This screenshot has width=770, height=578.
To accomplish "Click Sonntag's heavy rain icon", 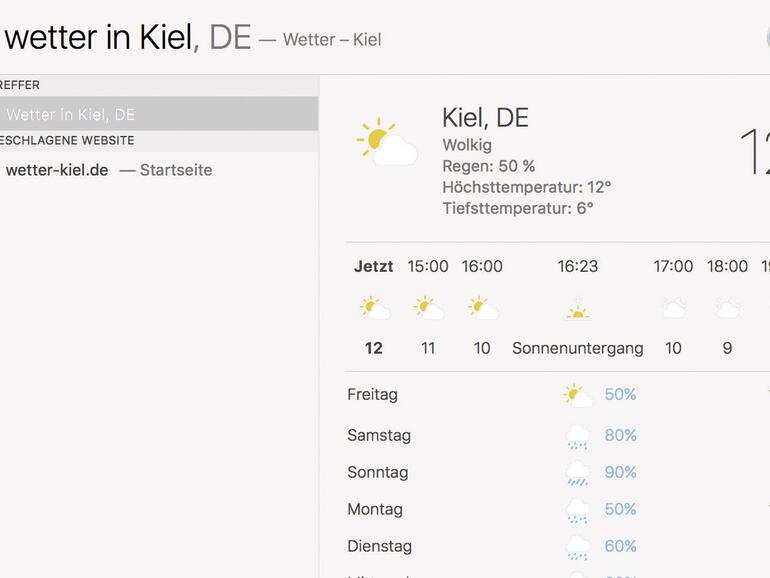I will (x=577, y=473).
